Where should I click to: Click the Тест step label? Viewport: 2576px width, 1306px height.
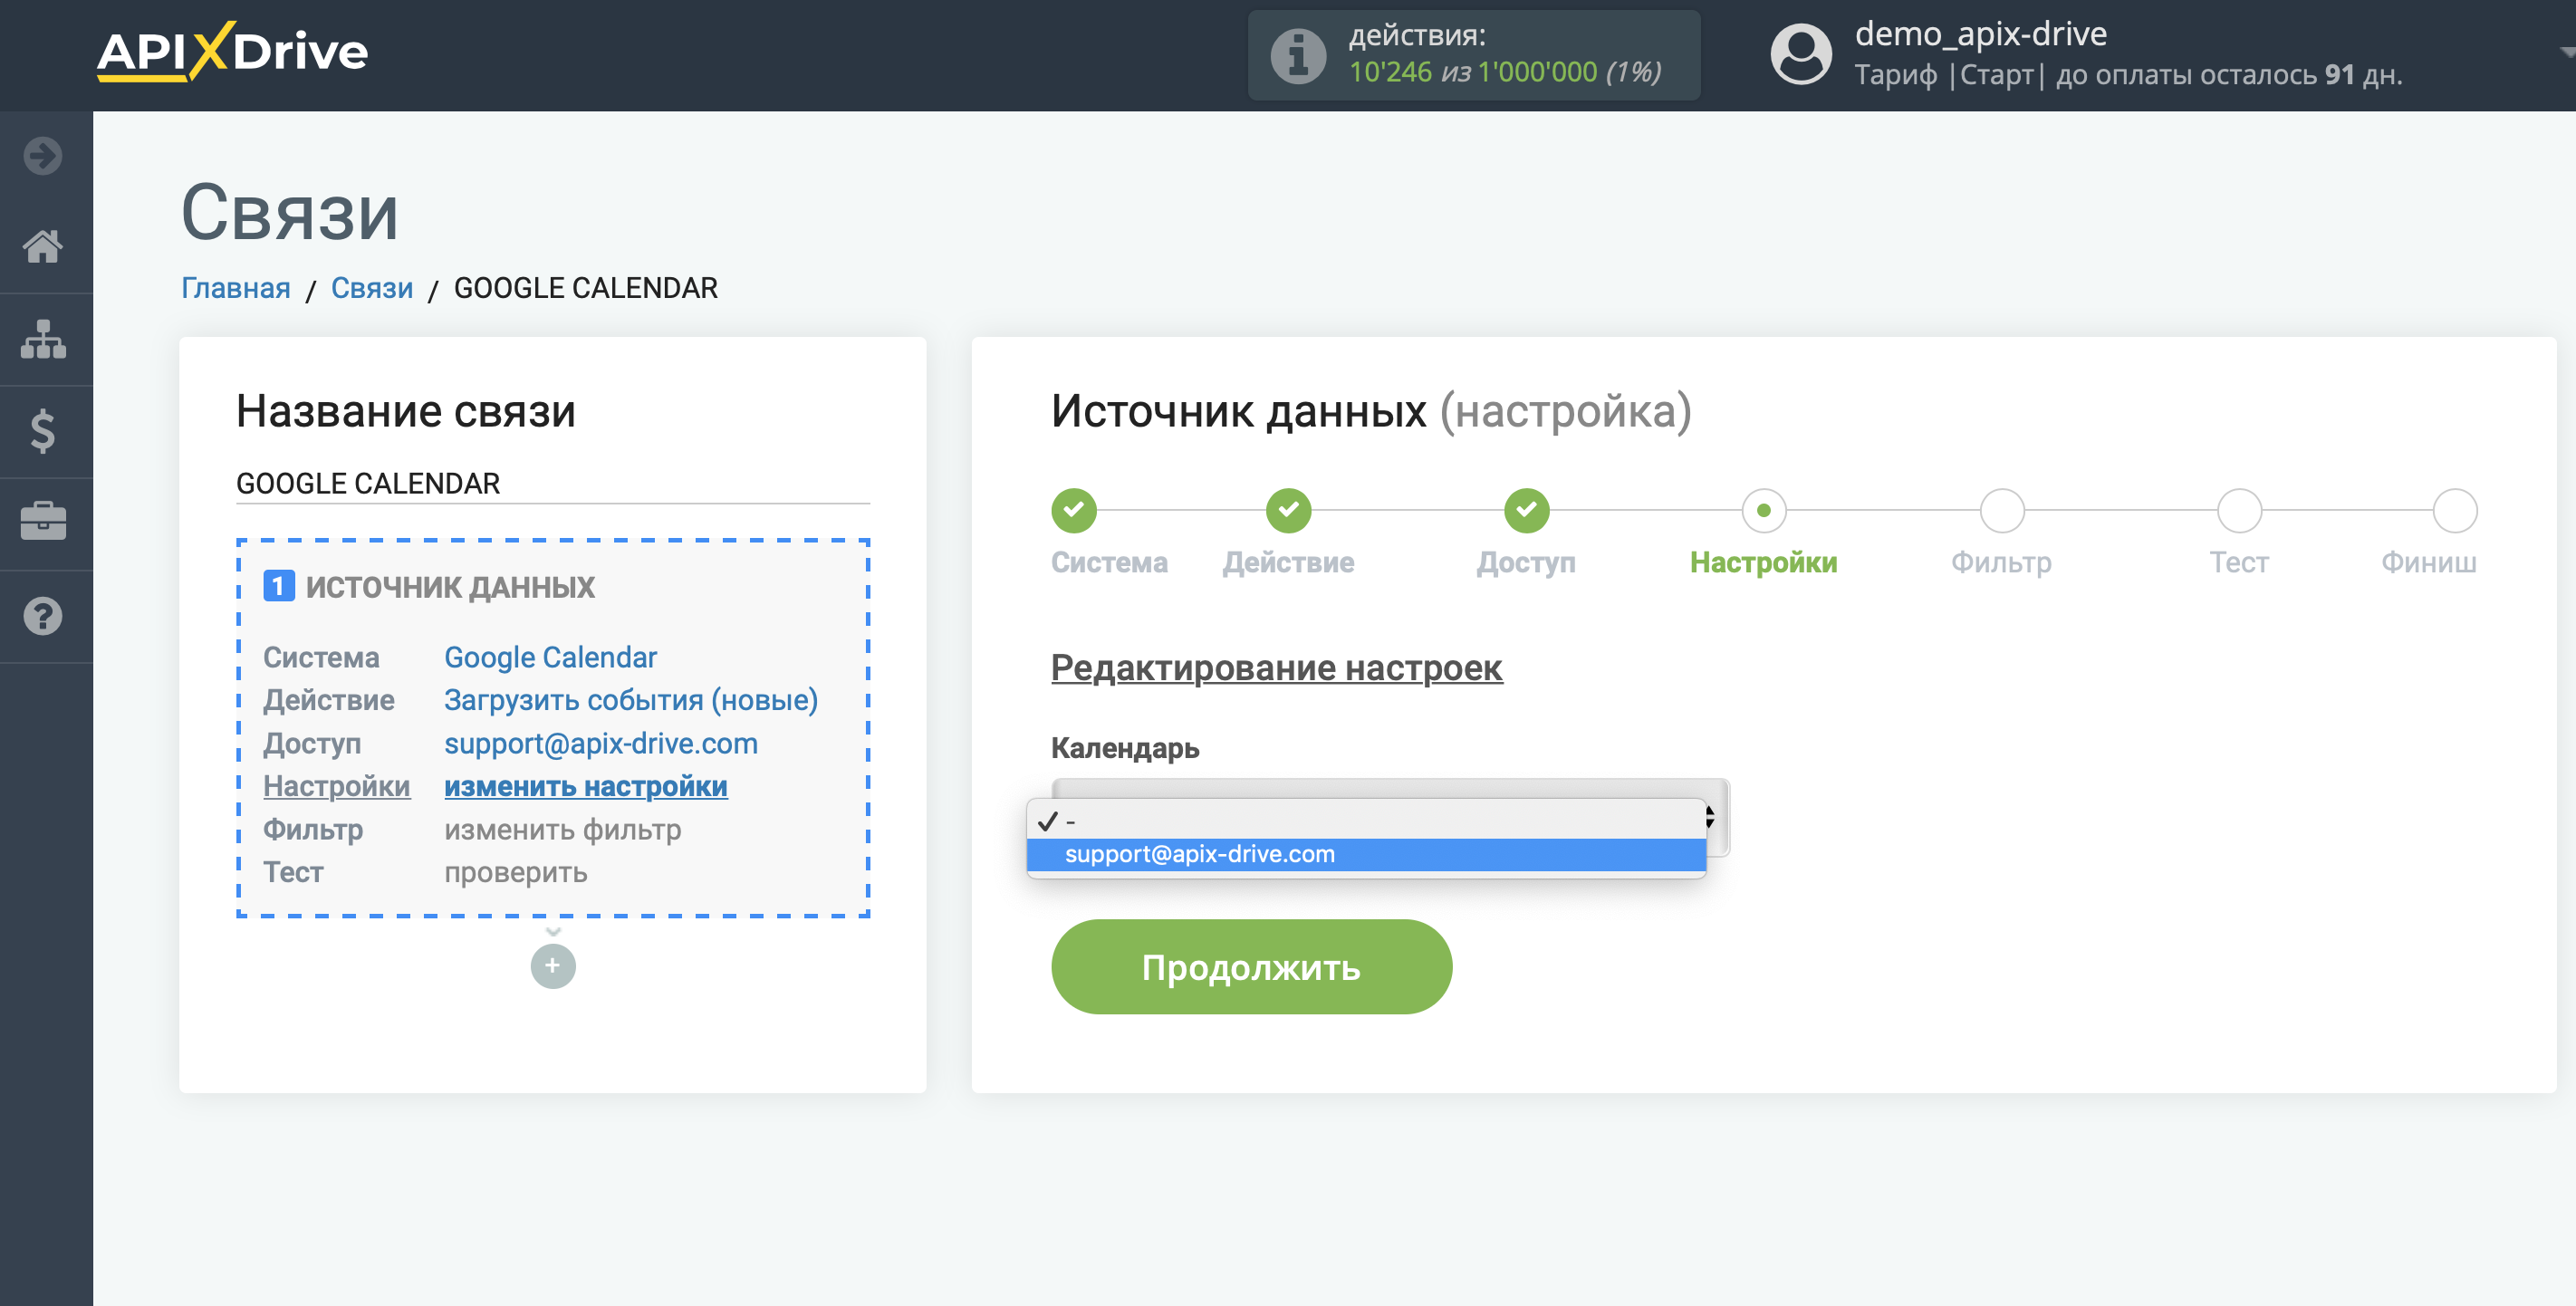2238,562
